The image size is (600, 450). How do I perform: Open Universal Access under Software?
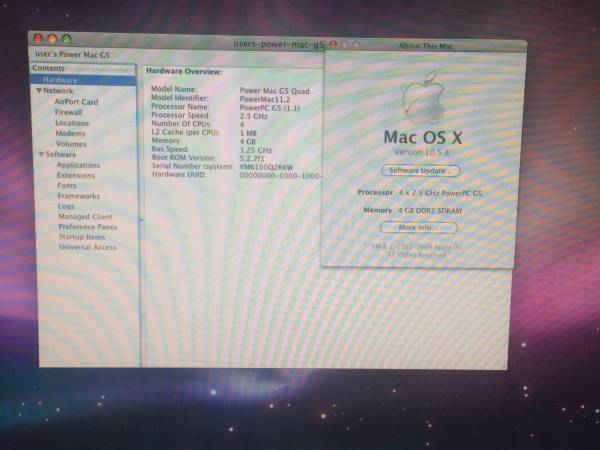tap(88, 247)
